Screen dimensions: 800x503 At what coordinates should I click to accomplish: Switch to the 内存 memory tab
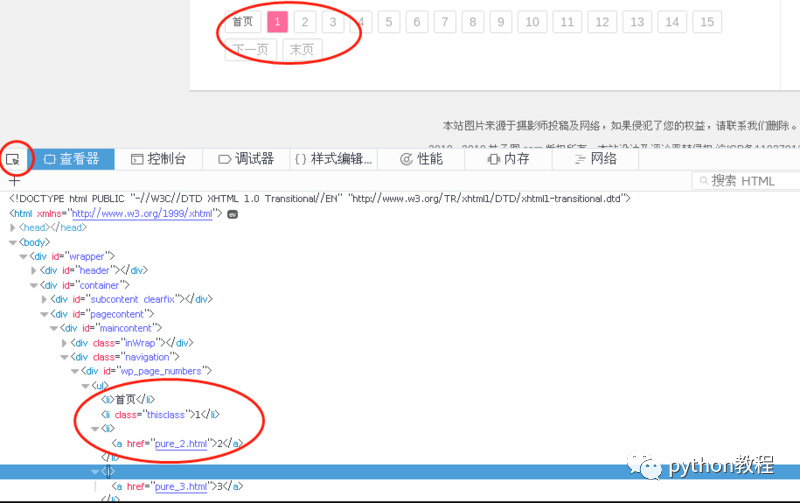point(508,159)
